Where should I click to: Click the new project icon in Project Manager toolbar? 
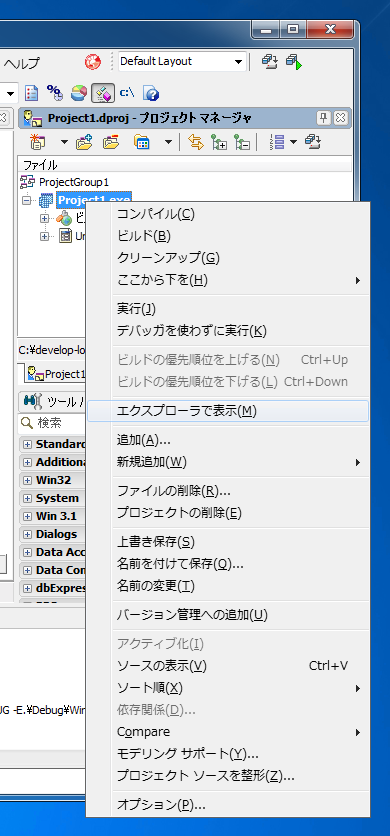(38, 142)
